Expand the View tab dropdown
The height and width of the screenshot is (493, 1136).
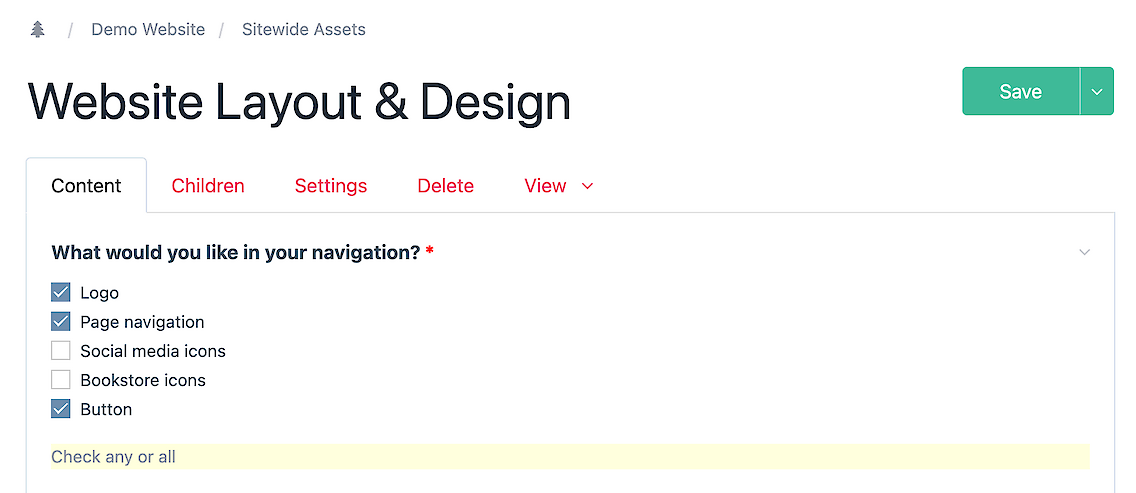(559, 186)
